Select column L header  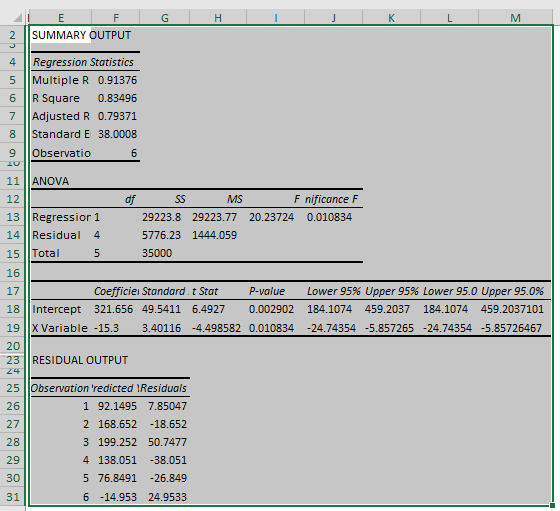(450, 17)
